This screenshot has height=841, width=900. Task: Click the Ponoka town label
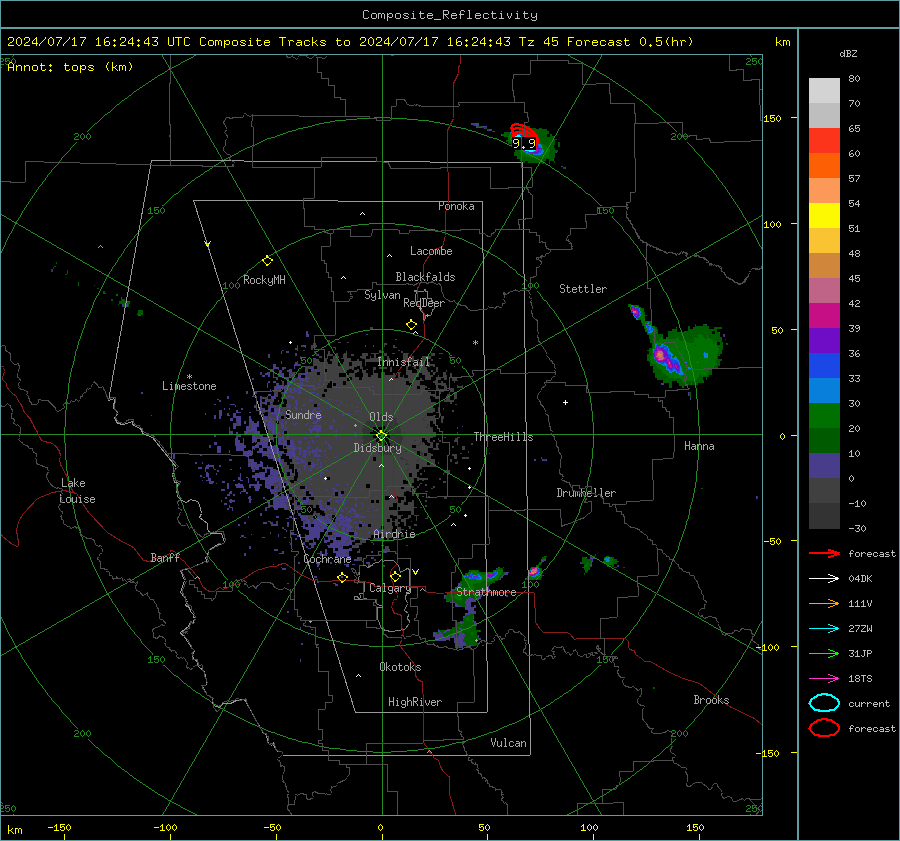456,206
